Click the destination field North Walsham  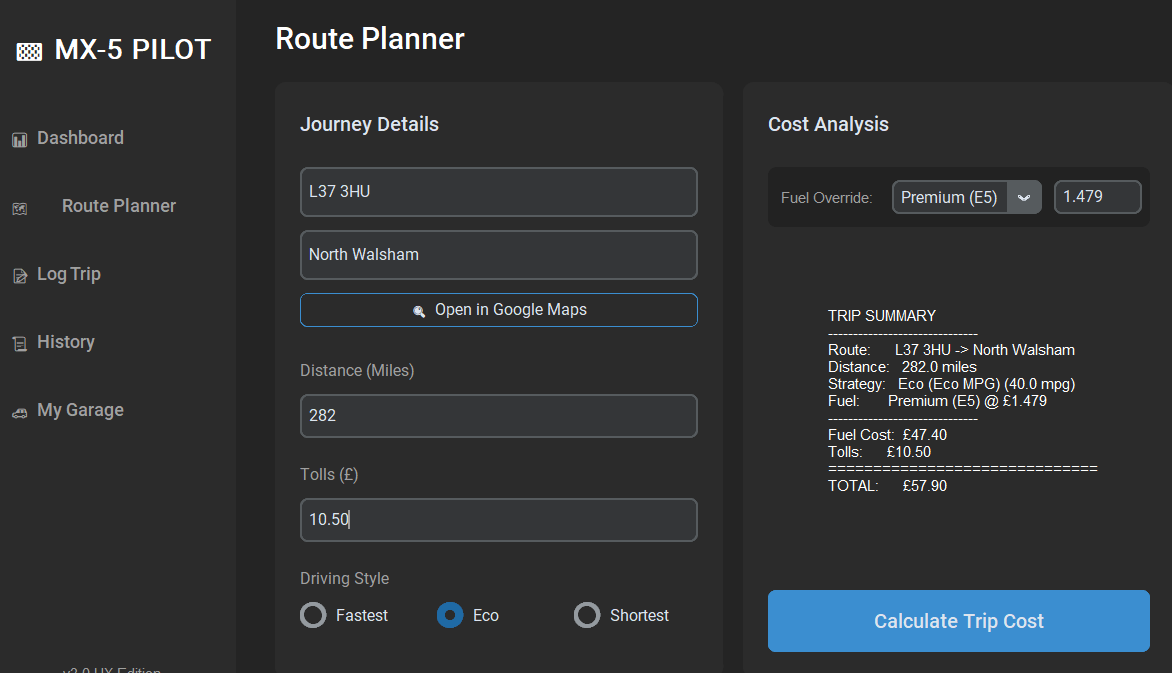498,255
